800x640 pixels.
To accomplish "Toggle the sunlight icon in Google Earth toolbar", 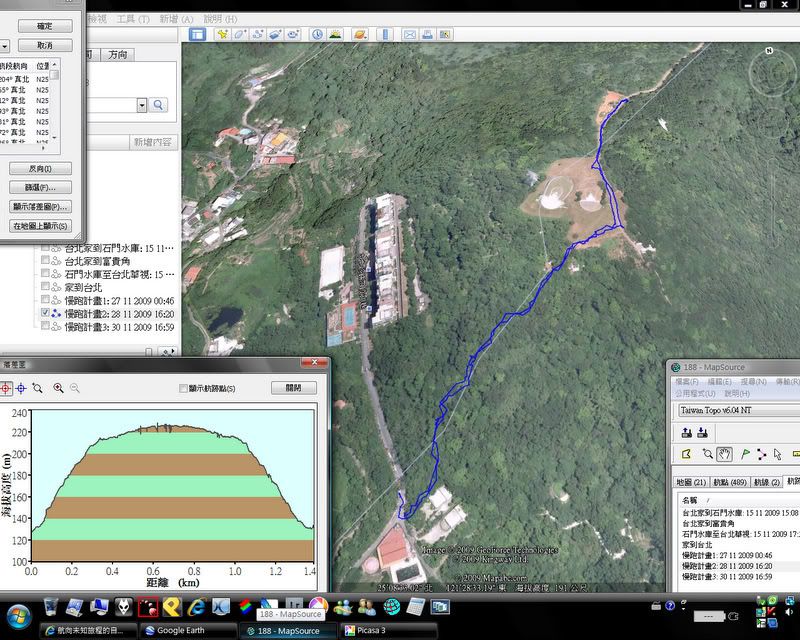I will pos(335,34).
